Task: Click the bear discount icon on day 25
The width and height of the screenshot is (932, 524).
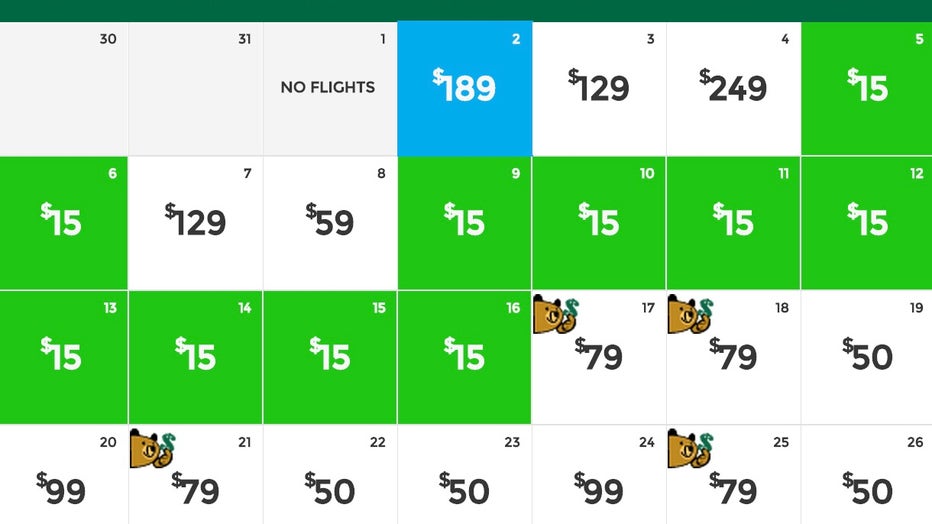Action: pos(690,449)
